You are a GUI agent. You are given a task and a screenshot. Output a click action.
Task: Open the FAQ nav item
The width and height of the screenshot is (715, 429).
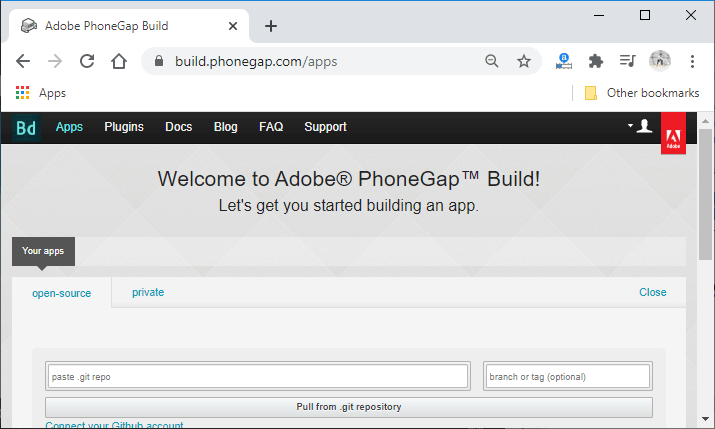[271, 127]
